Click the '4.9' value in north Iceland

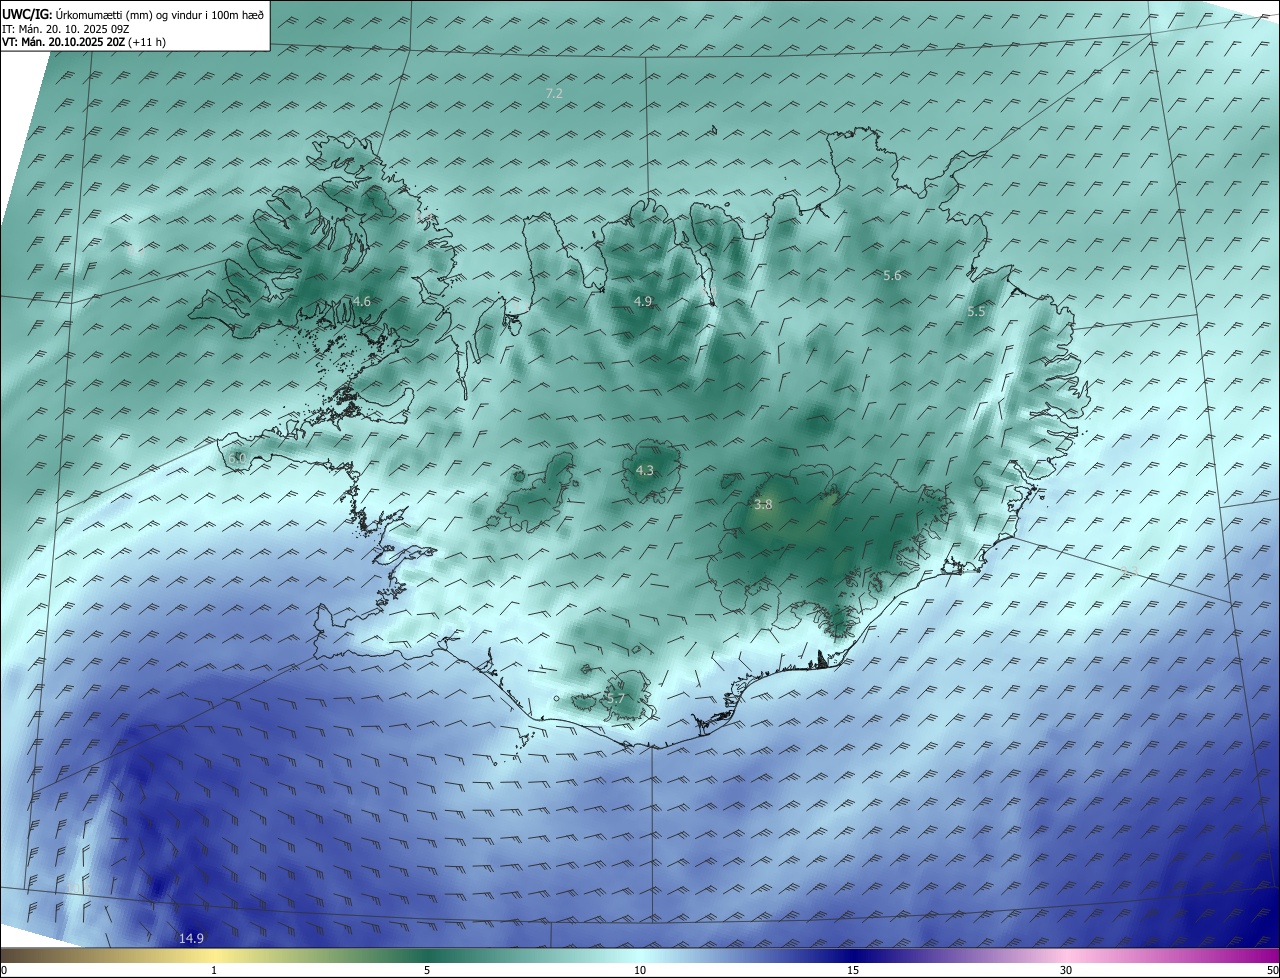pyautogui.click(x=643, y=301)
